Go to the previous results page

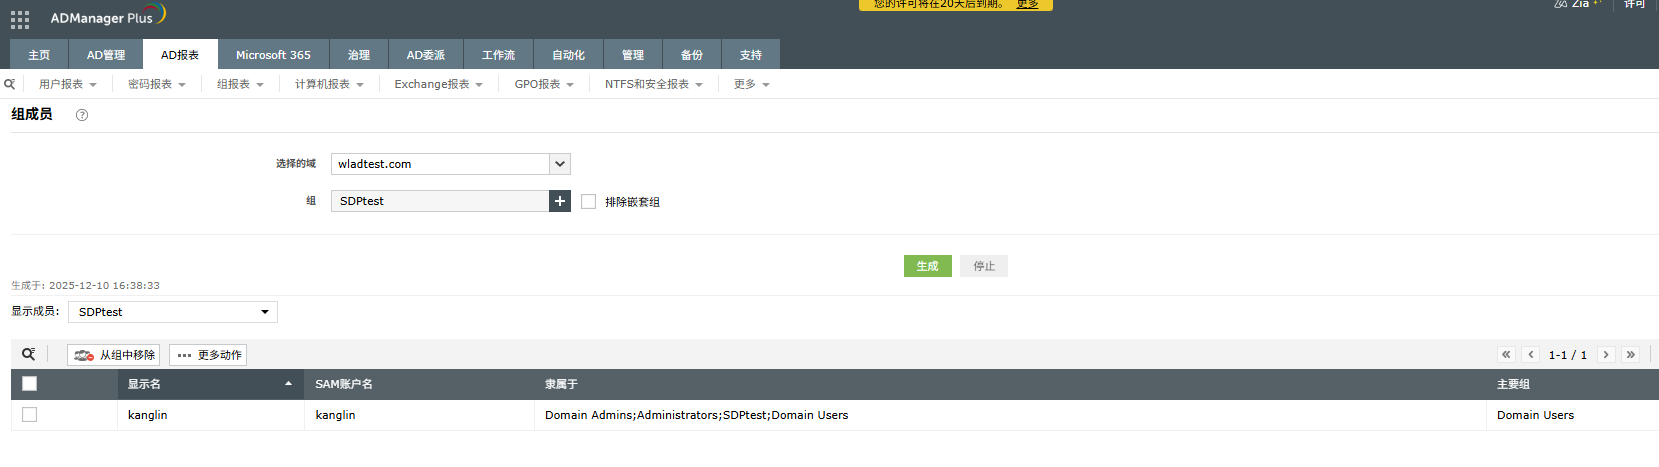point(1530,354)
